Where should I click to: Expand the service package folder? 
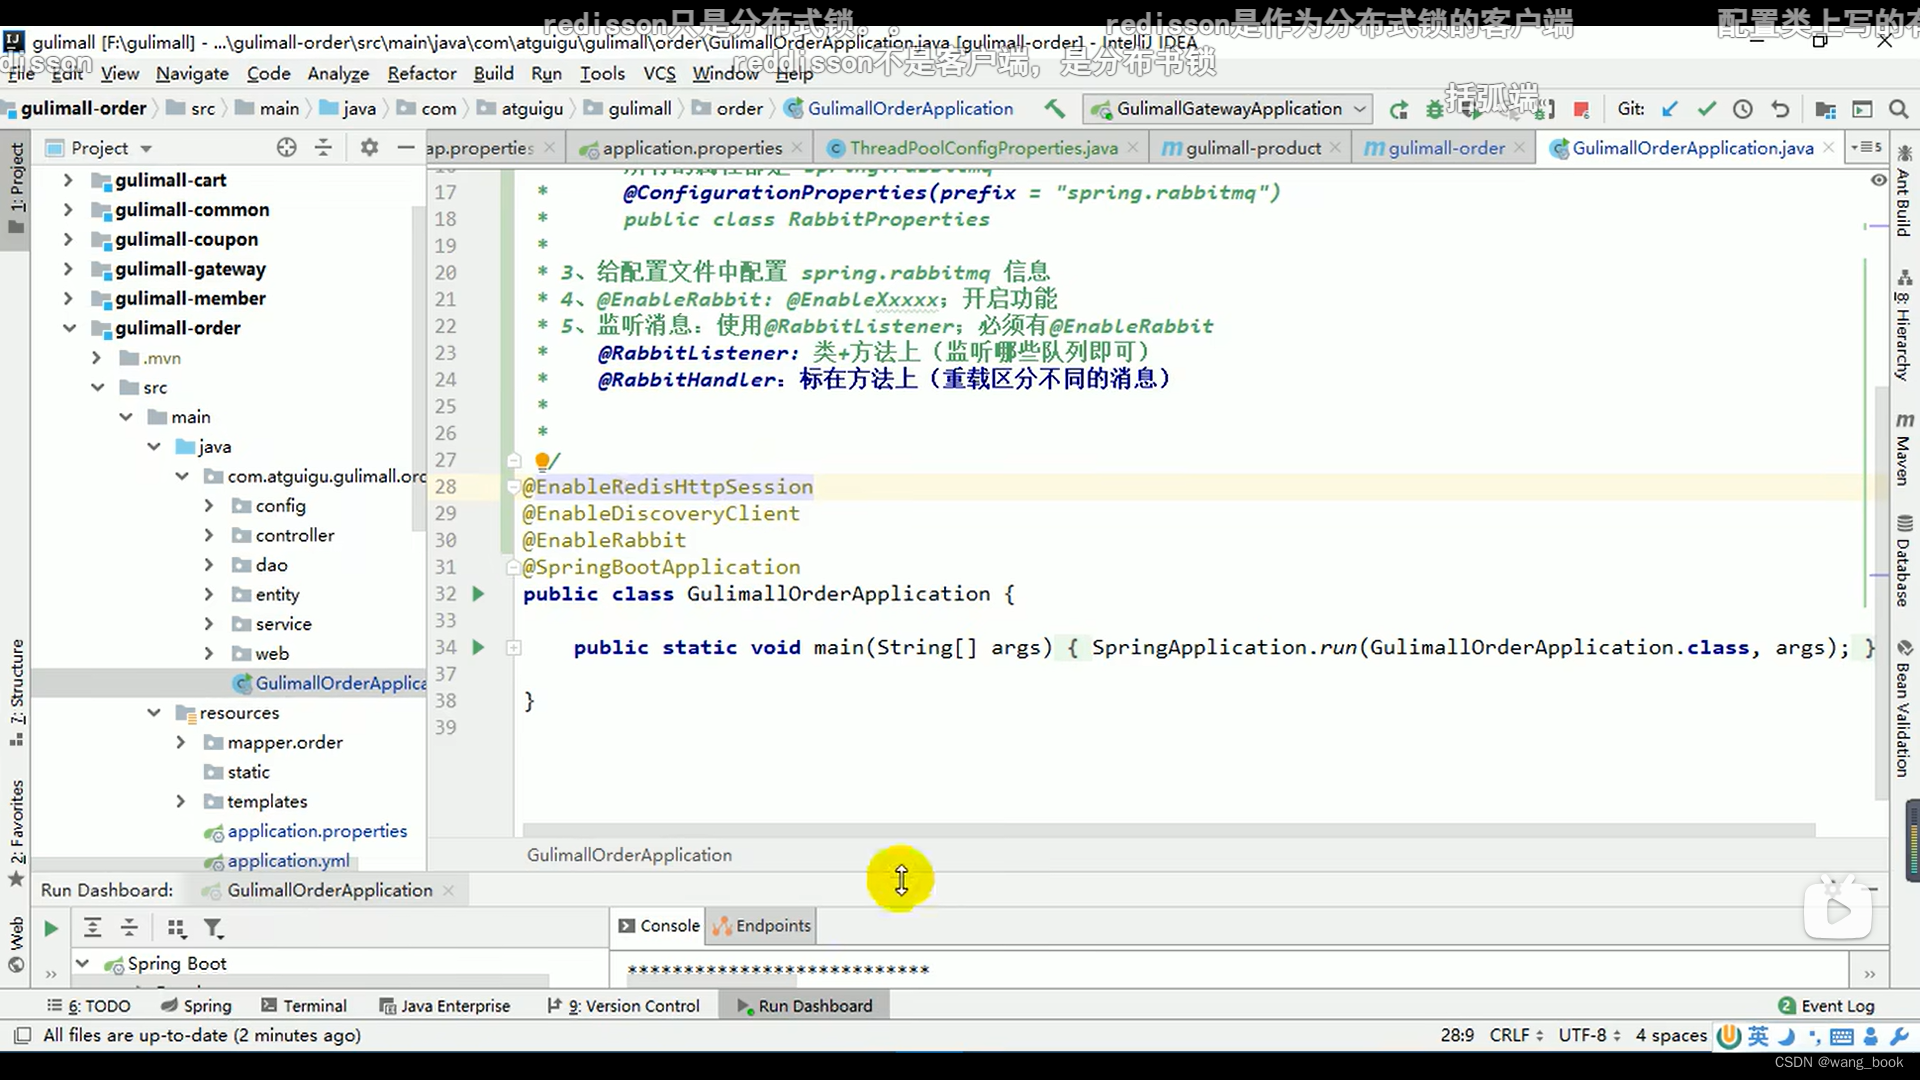tap(208, 625)
